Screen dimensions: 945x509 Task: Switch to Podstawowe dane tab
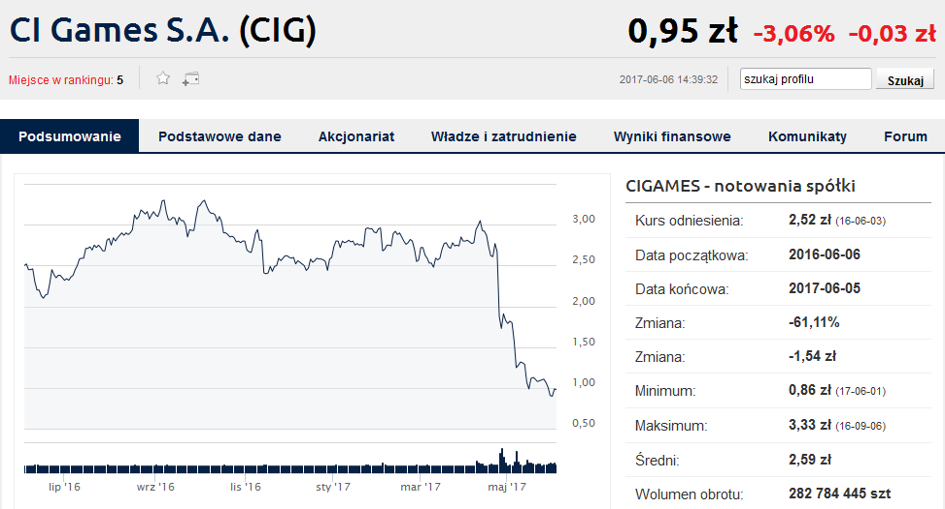coord(219,136)
